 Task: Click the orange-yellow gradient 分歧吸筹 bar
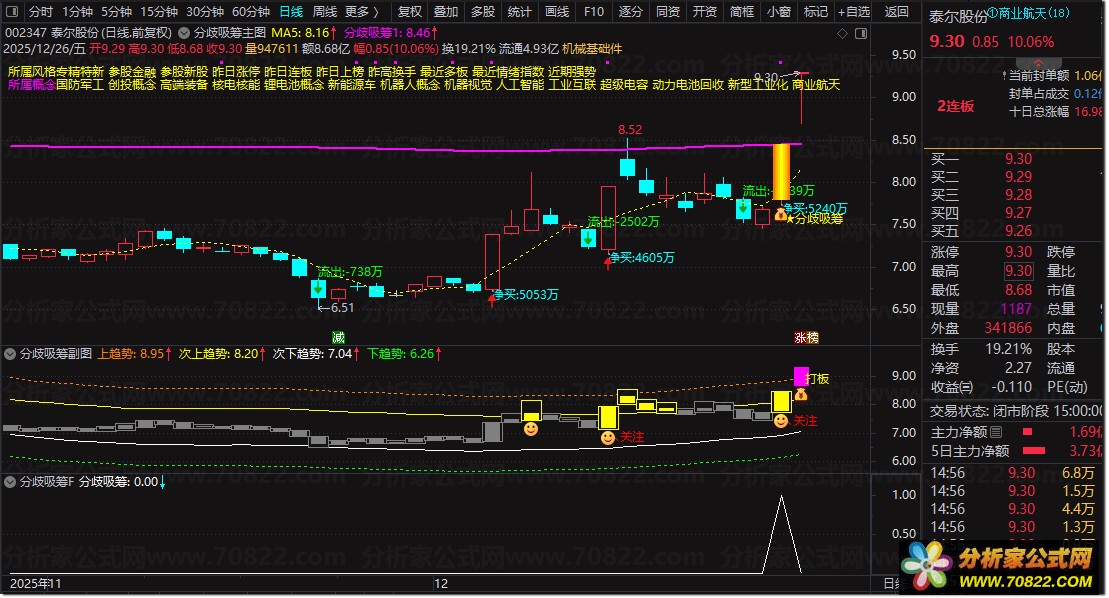[x=781, y=172]
